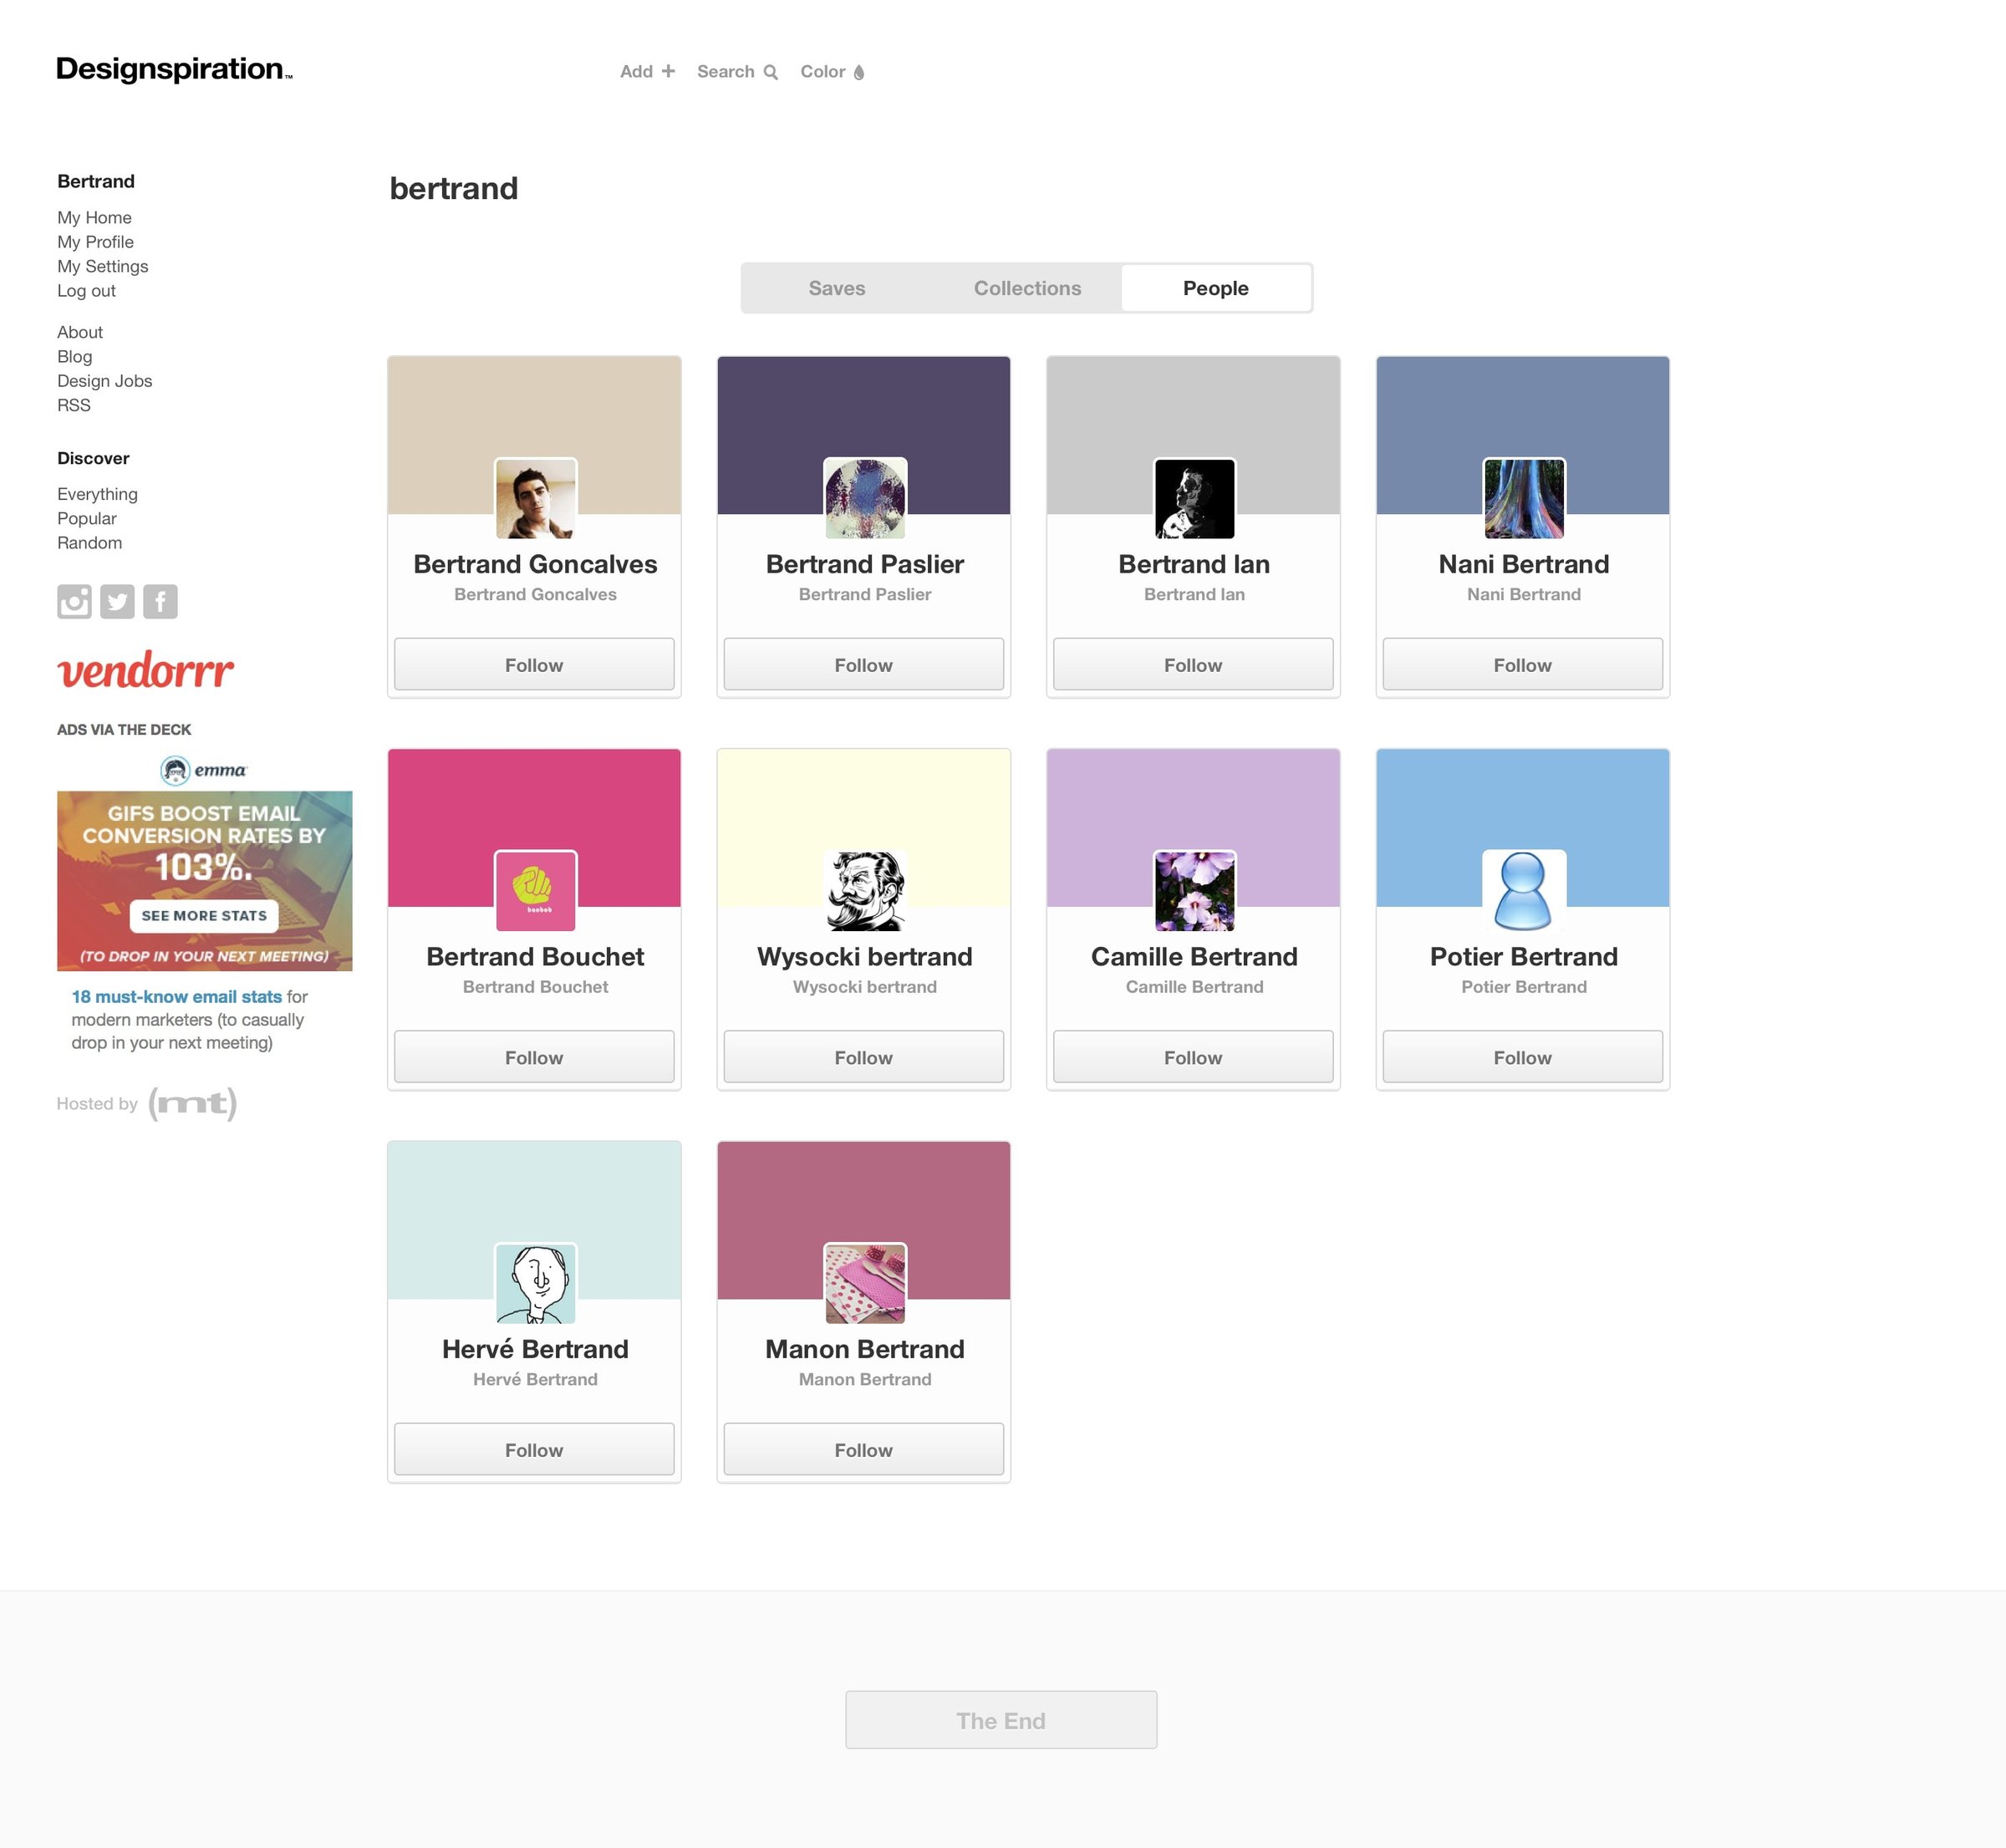Open My Settings link
The width and height of the screenshot is (2006, 1848).
coord(102,266)
